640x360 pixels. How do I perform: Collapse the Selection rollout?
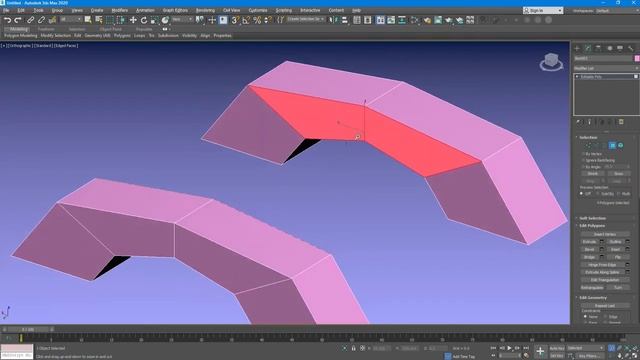588,137
